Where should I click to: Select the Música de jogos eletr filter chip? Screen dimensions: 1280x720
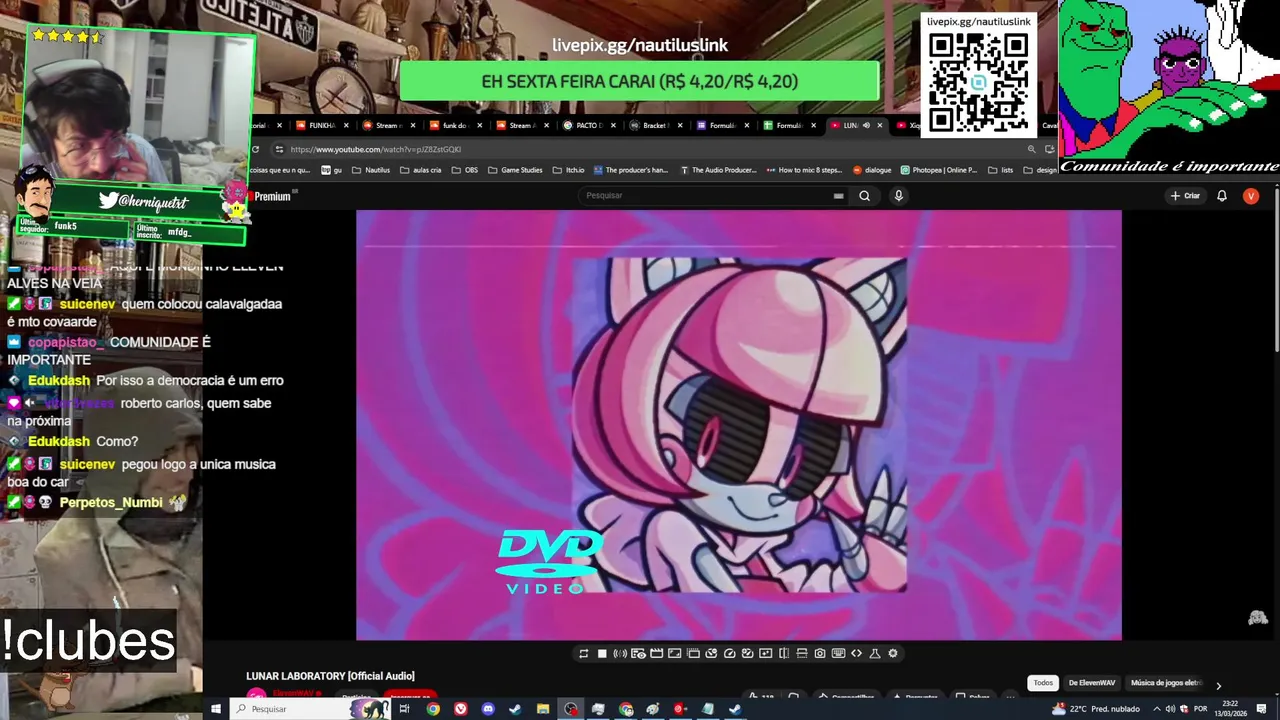click(1166, 683)
